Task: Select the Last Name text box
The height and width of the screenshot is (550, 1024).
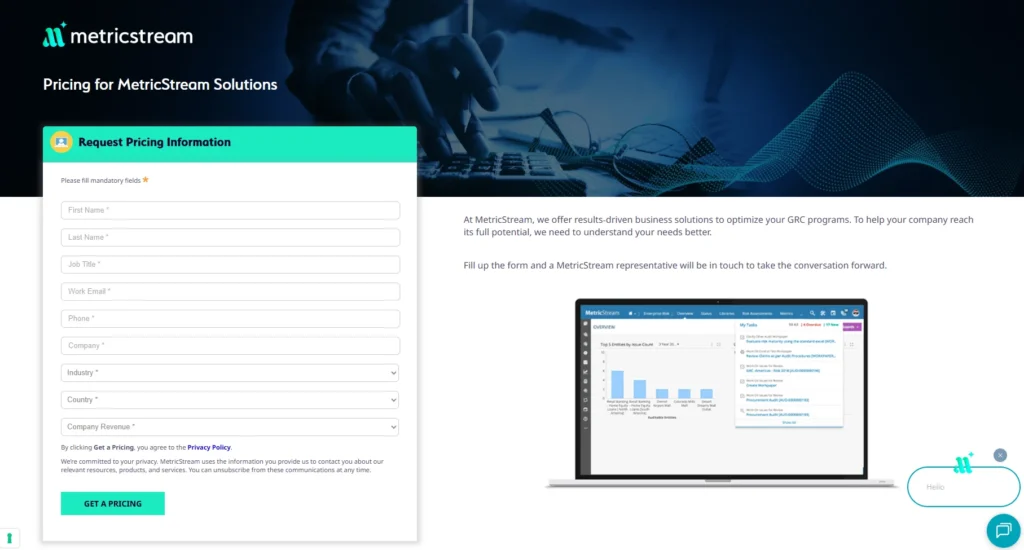Action: pos(230,238)
